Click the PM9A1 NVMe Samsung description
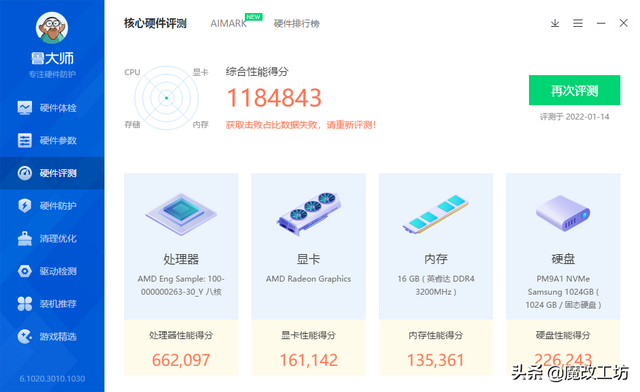Screen dimensions: 640x392 pos(563,292)
